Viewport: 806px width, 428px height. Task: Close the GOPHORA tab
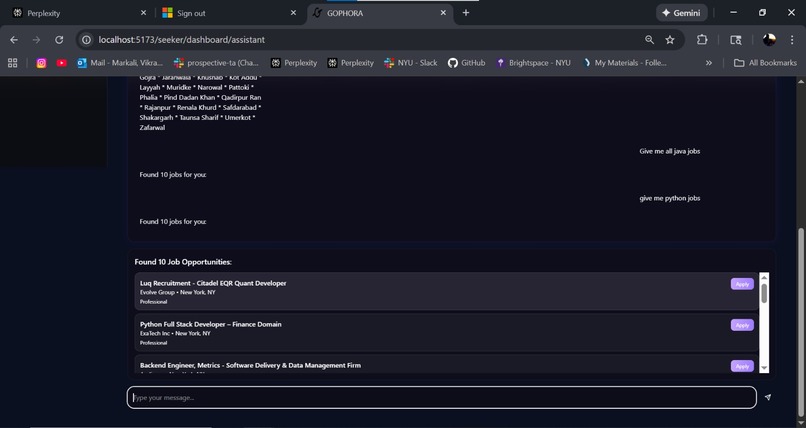tap(443, 13)
